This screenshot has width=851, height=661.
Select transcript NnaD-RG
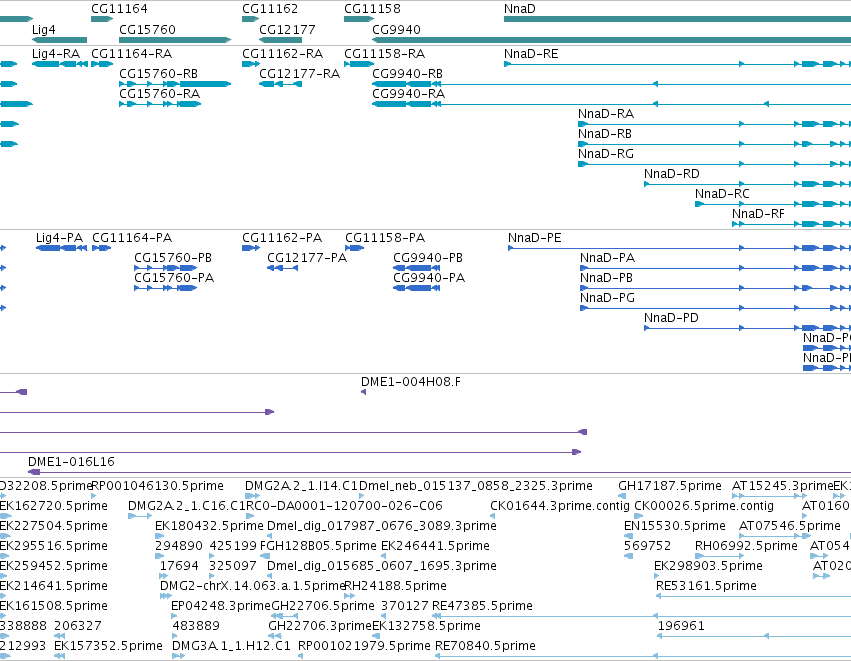[x=714, y=164]
